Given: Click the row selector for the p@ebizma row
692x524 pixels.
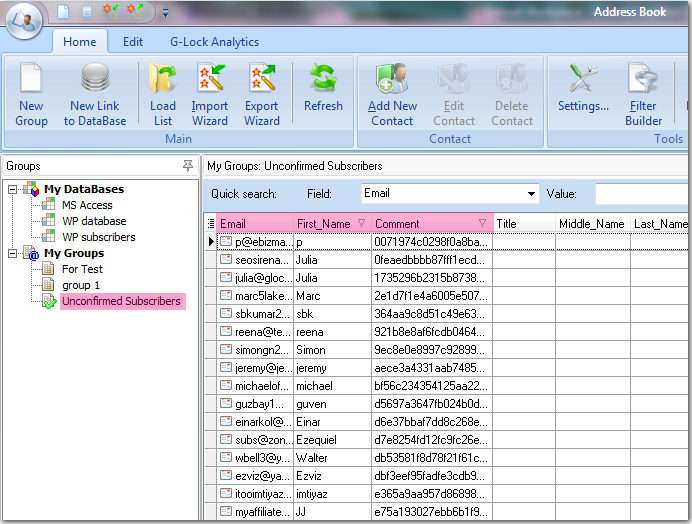Looking at the screenshot, I should click(211, 241).
